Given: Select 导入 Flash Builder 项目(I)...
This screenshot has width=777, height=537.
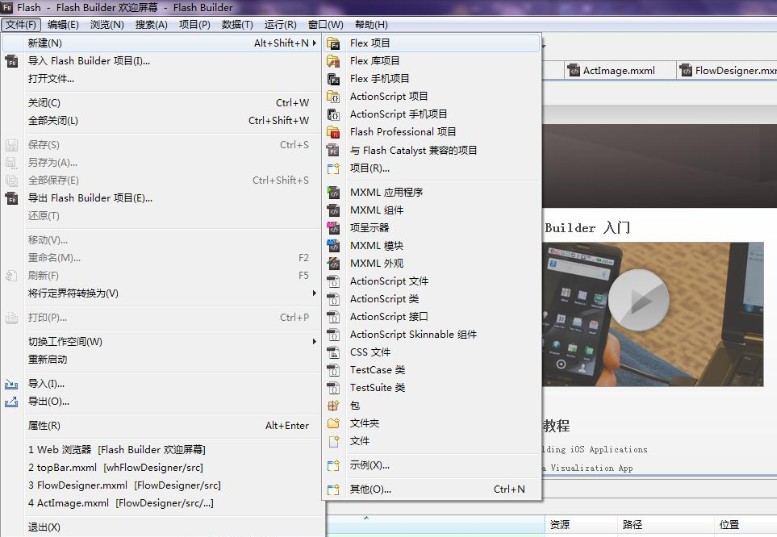Looking at the screenshot, I should point(88,61).
